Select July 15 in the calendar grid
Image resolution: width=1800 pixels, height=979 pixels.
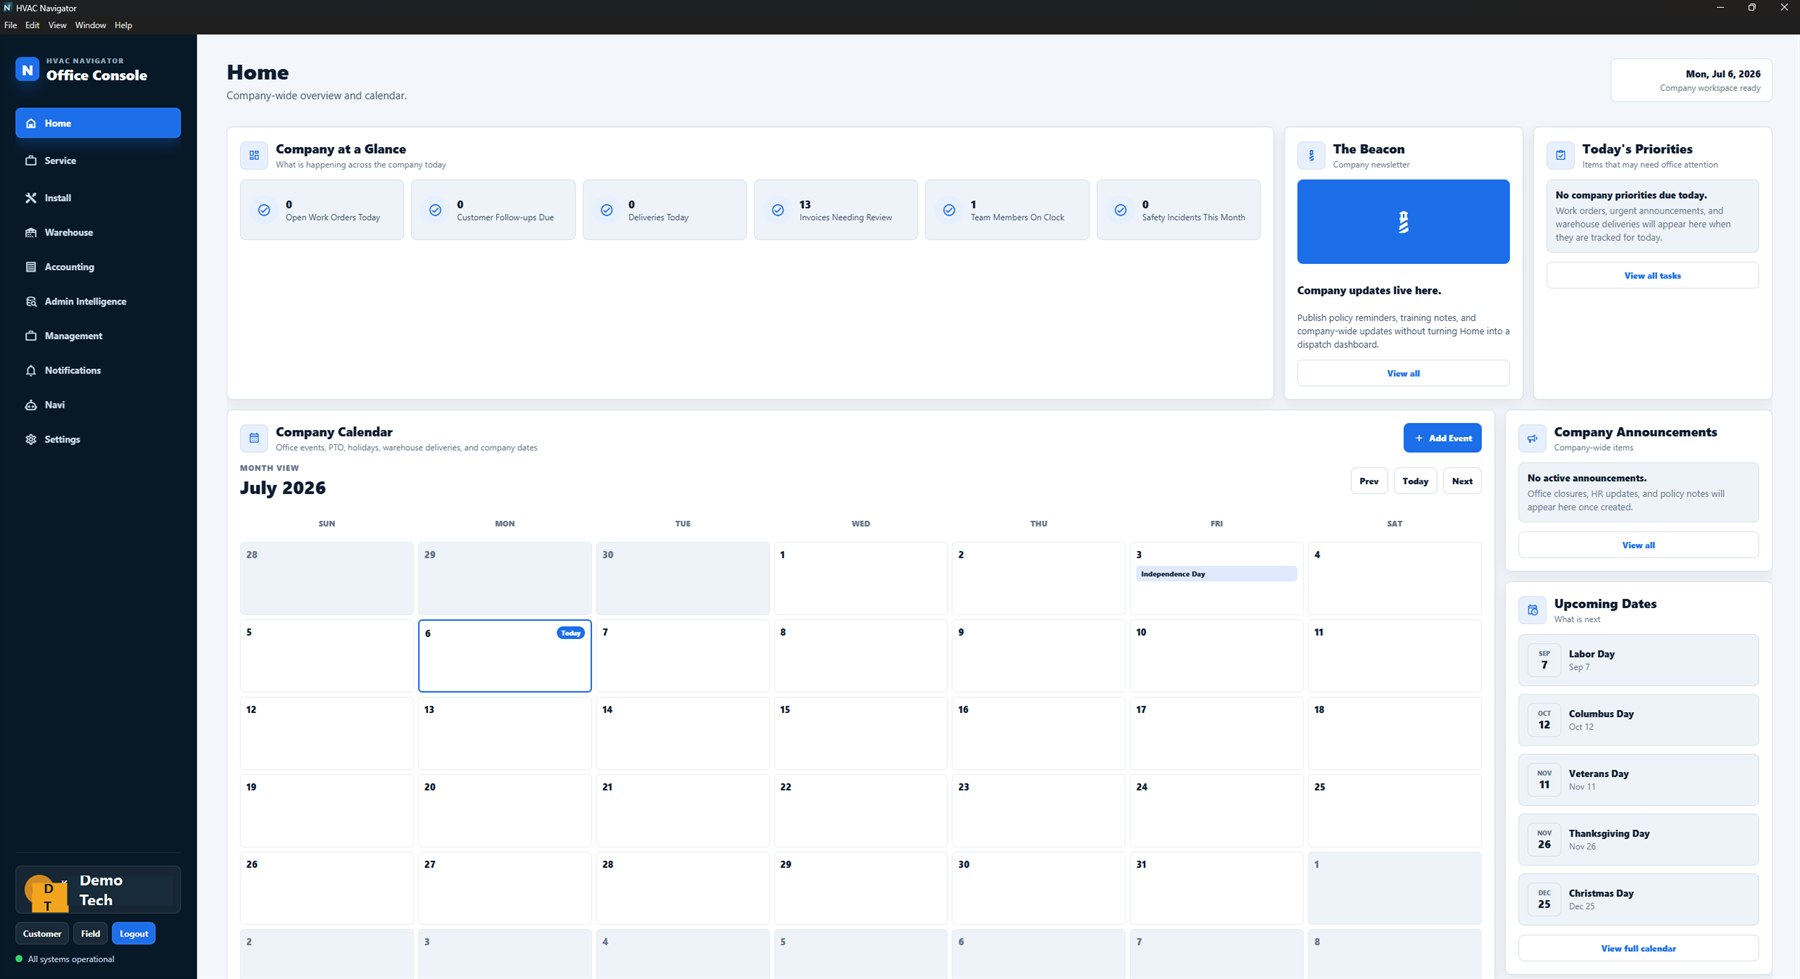[860, 733]
